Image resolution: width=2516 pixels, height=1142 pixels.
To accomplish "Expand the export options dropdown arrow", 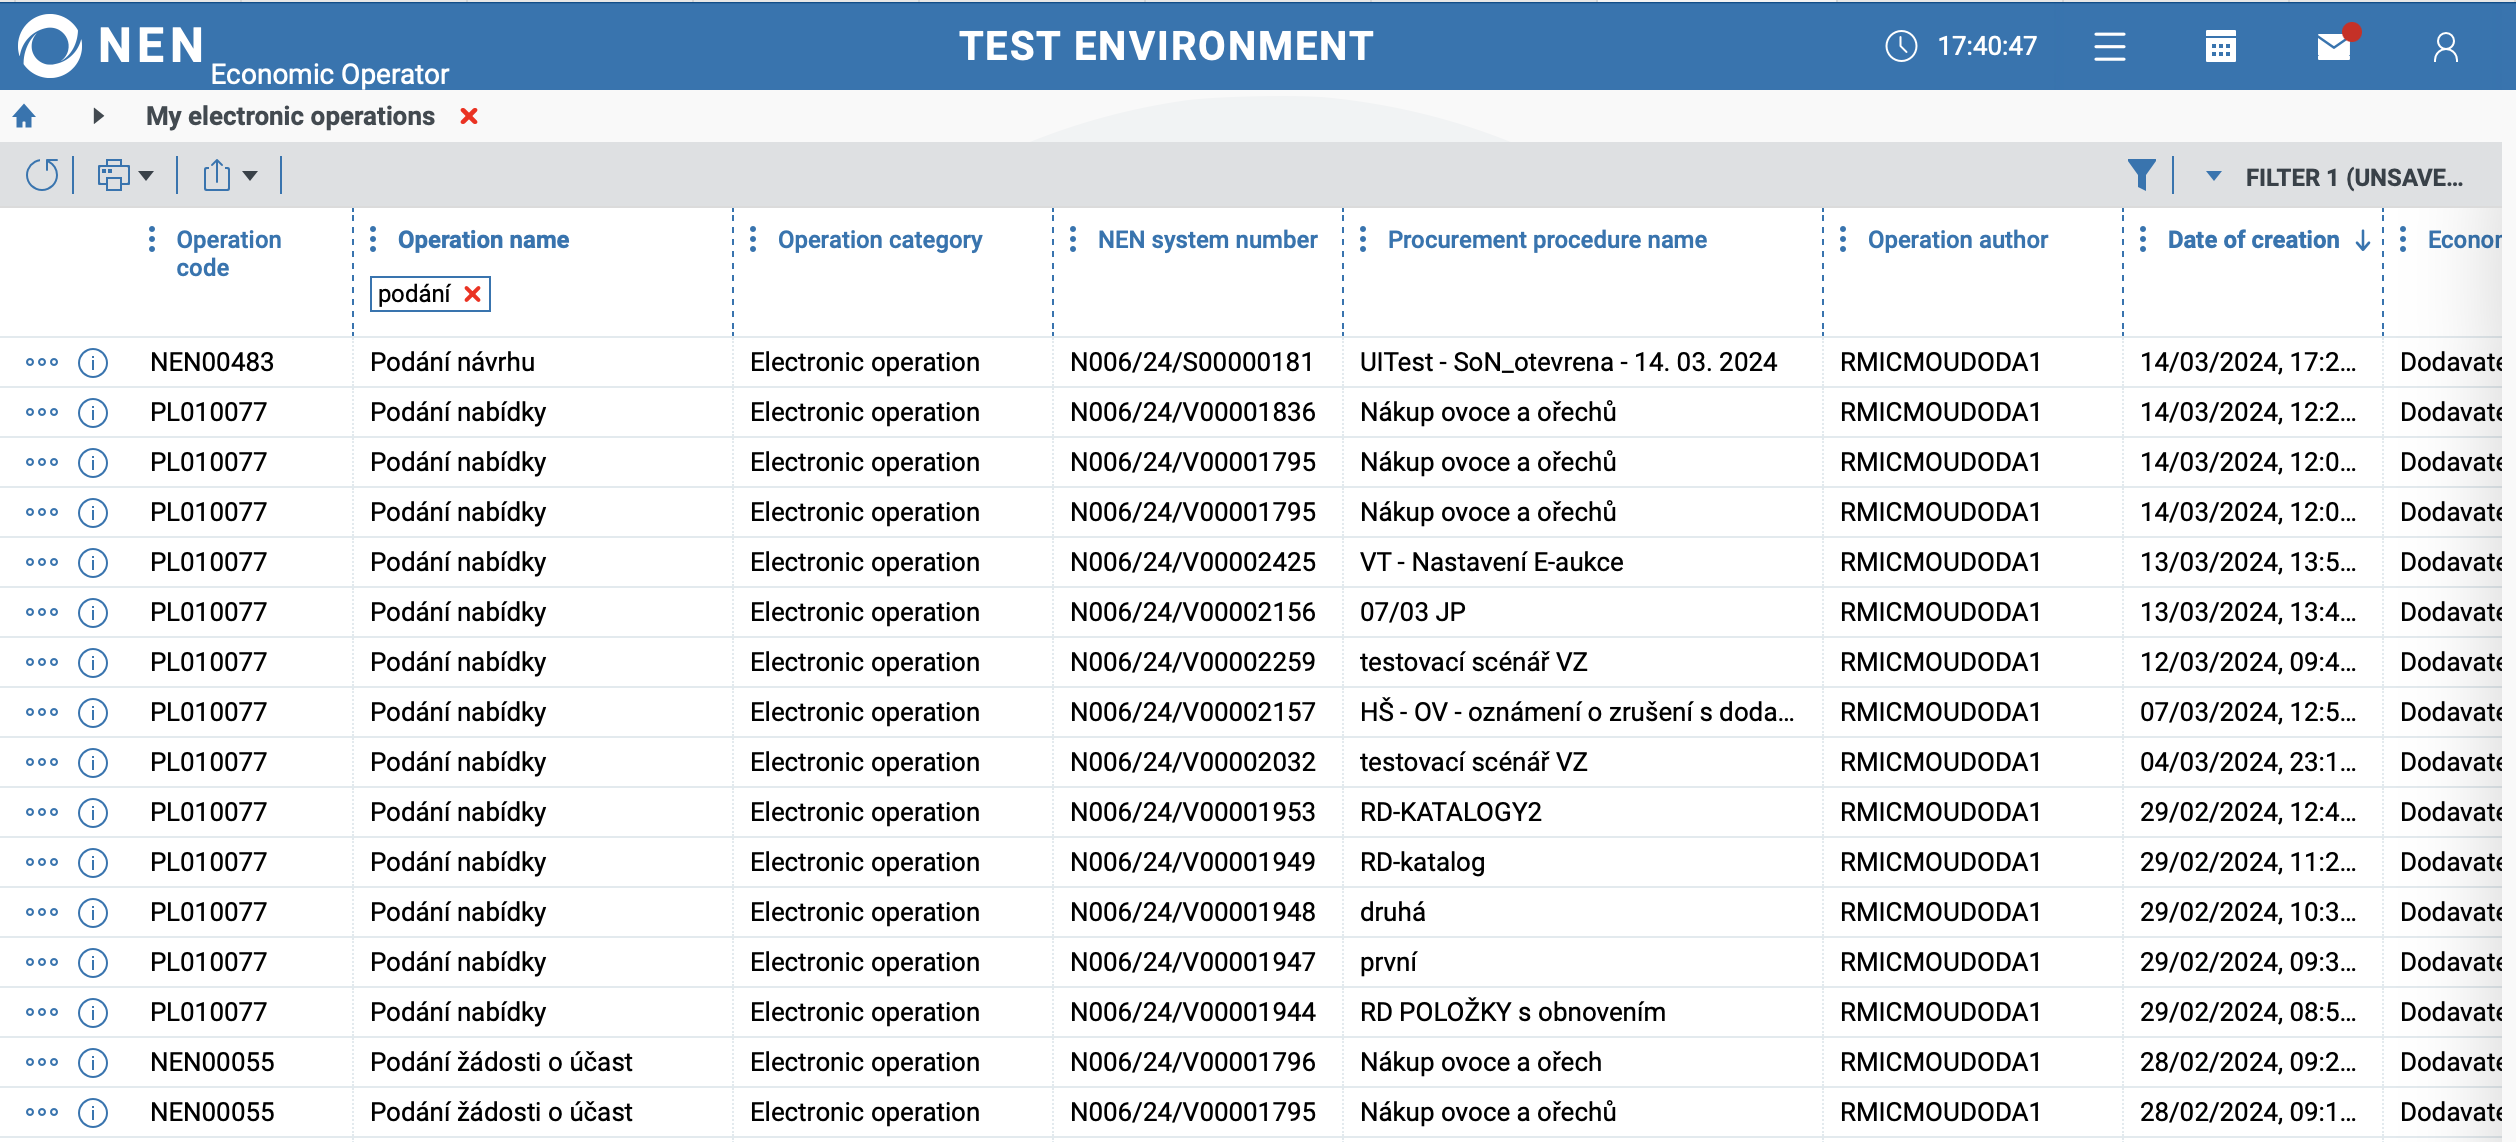I will pyautogui.click(x=250, y=176).
